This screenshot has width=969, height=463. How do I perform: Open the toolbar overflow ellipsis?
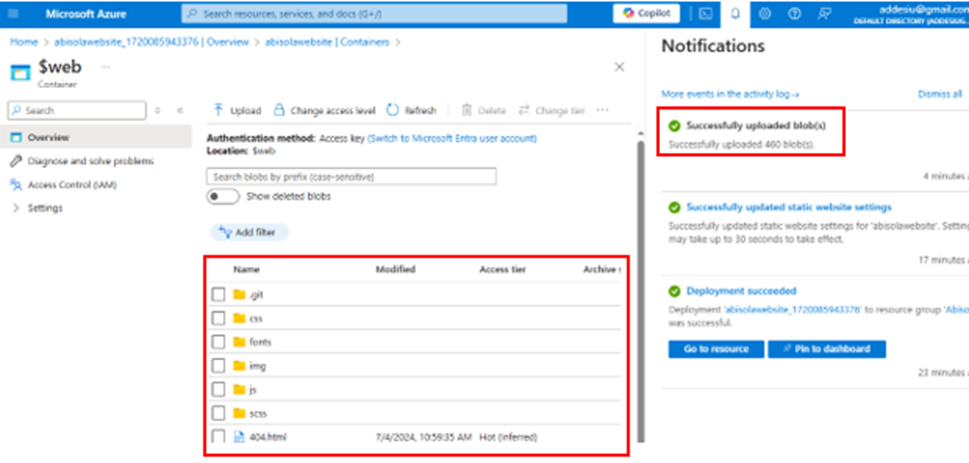tap(603, 111)
